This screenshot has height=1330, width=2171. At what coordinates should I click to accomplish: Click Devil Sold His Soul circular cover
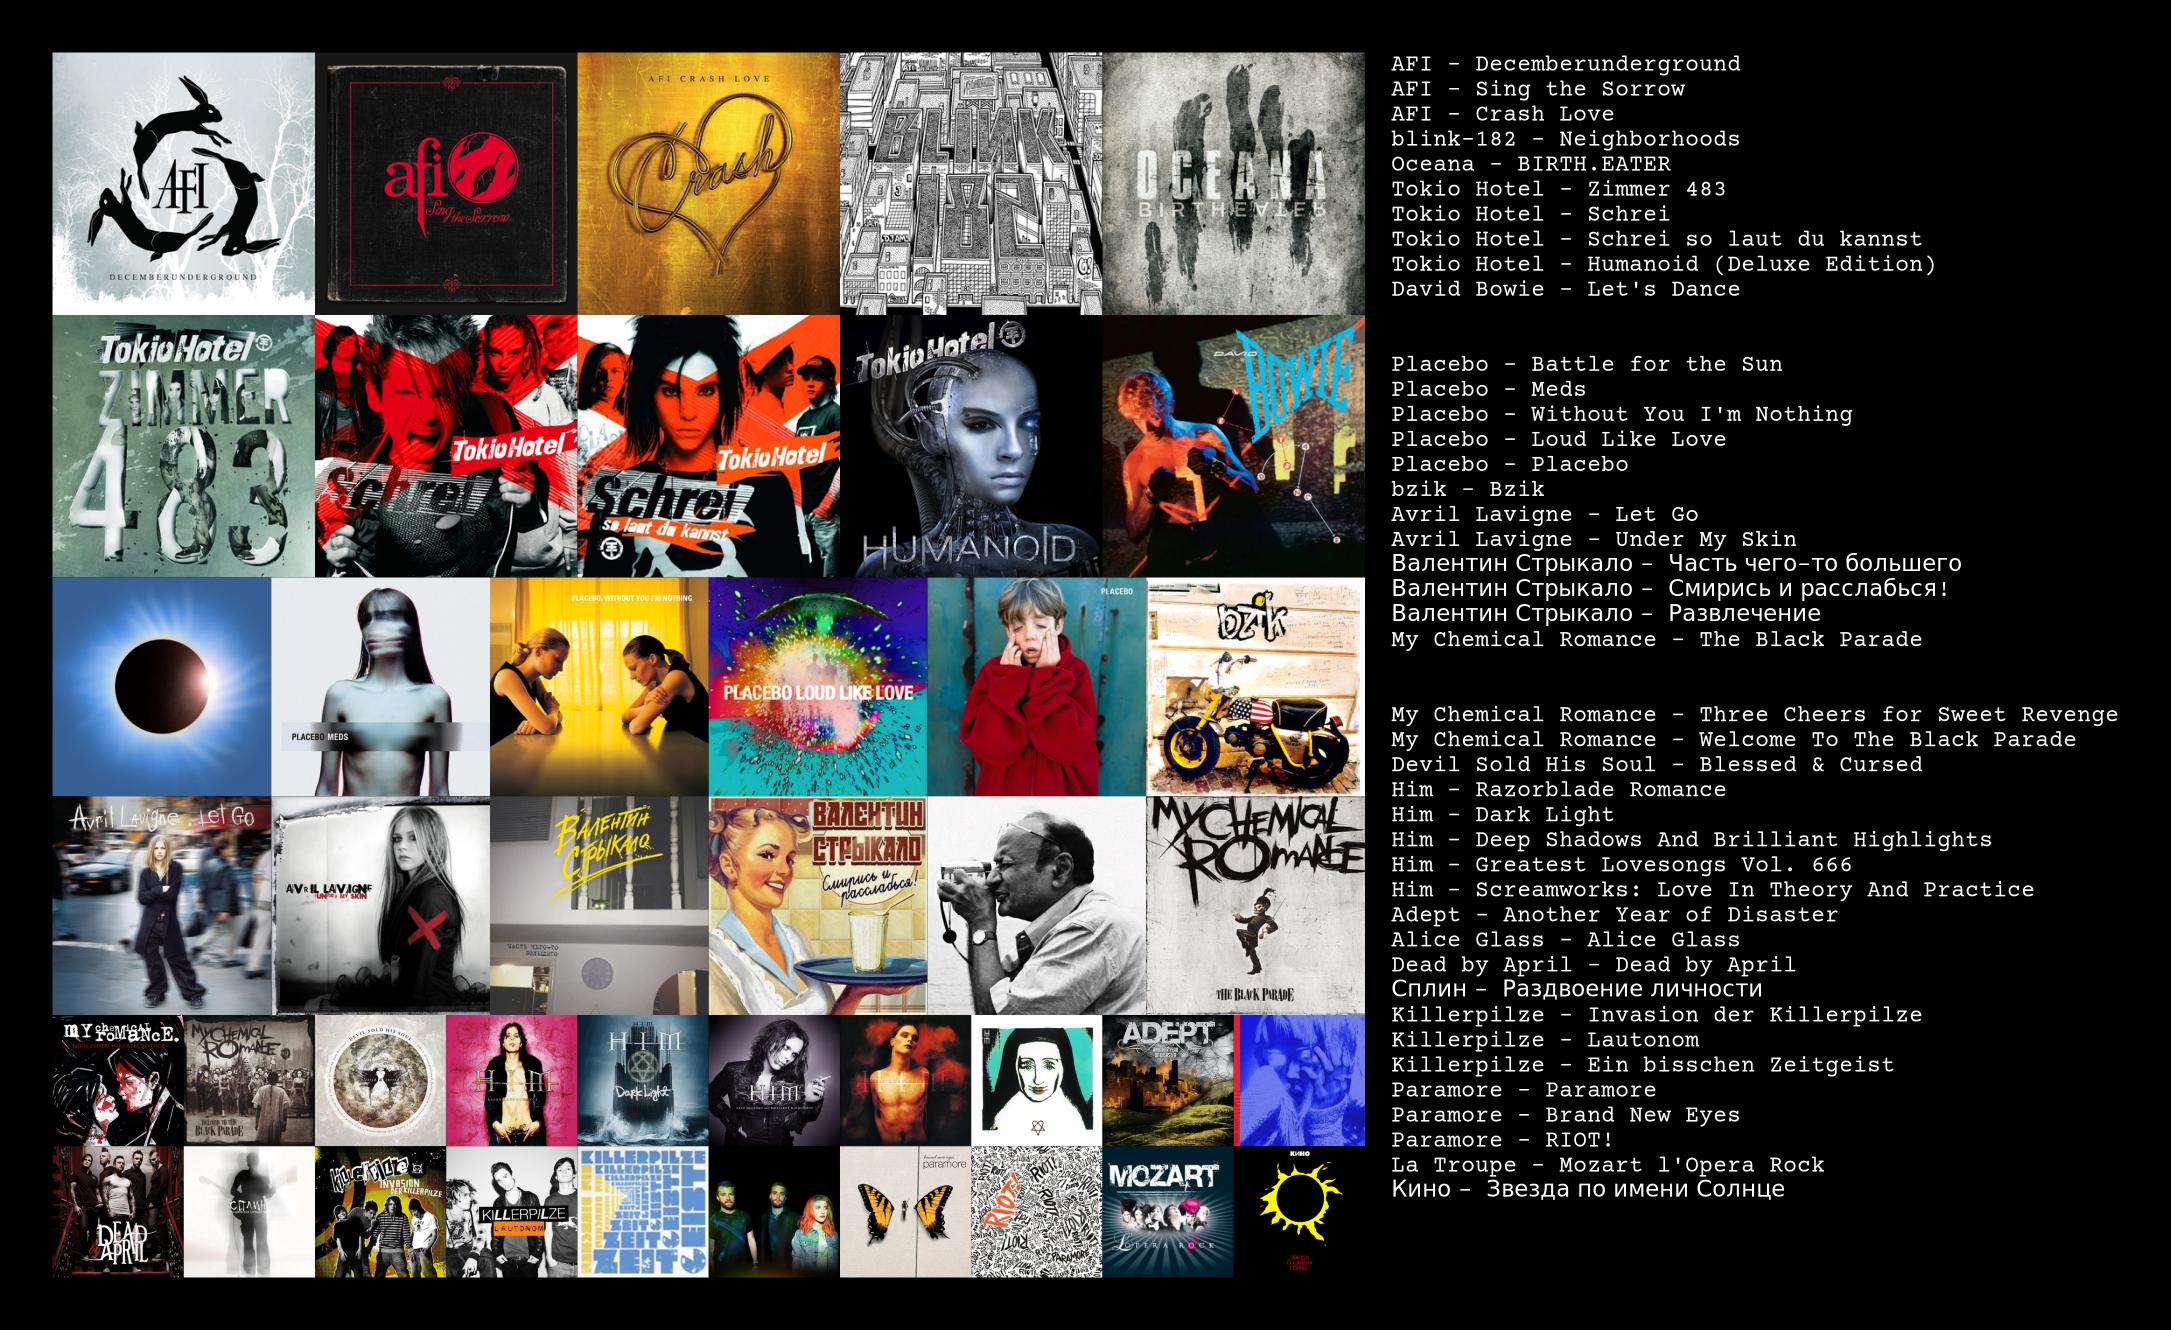(x=380, y=1080)
